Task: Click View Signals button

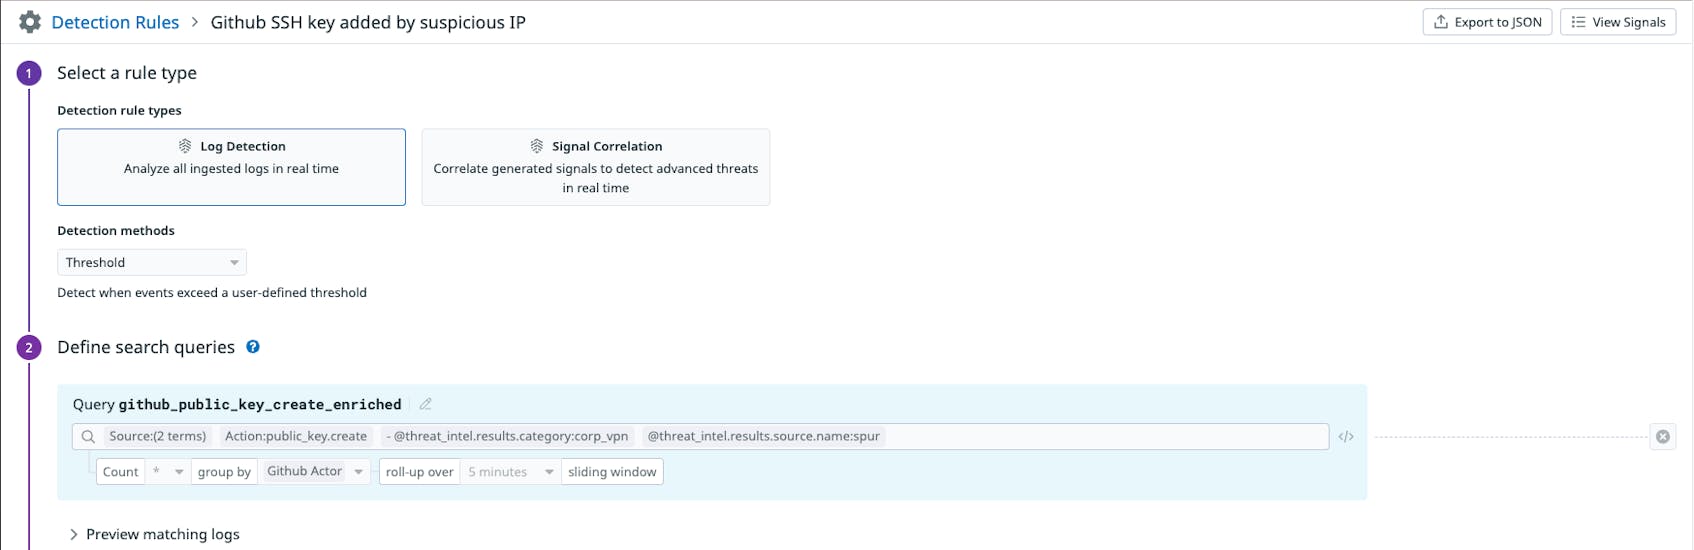Action: [1617, 22]
